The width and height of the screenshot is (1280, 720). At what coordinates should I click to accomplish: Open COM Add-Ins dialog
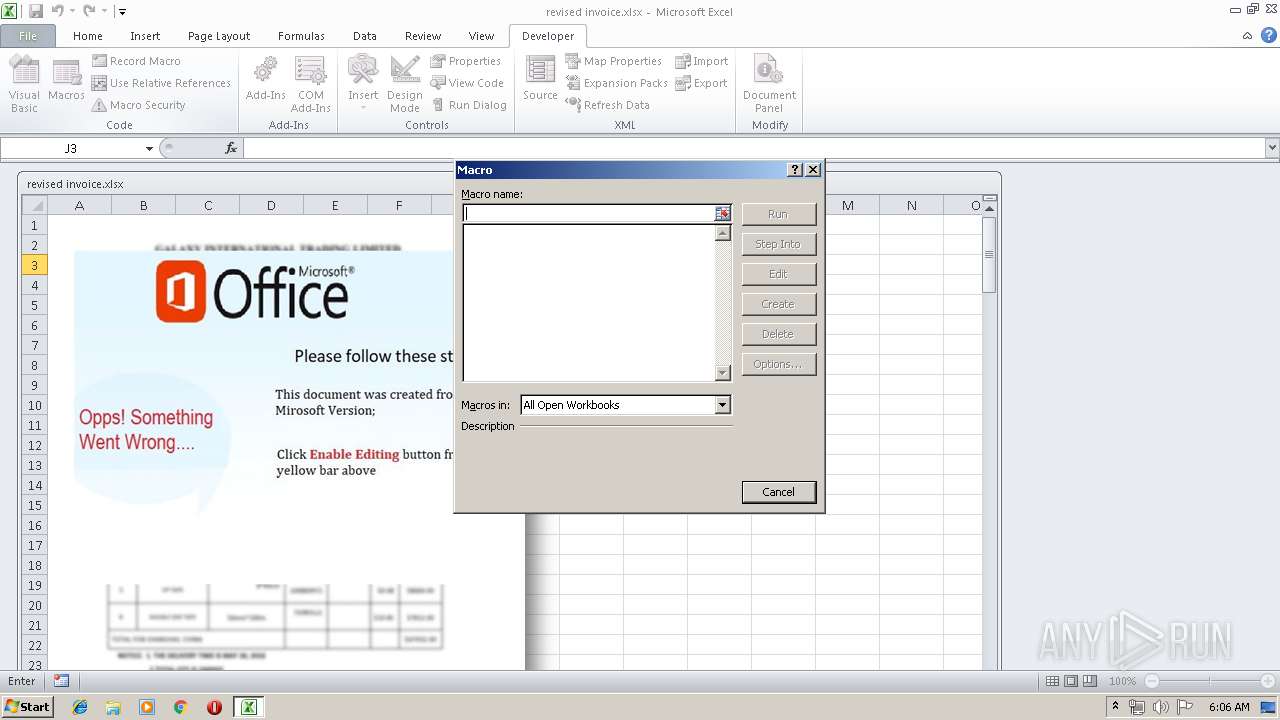311,85
